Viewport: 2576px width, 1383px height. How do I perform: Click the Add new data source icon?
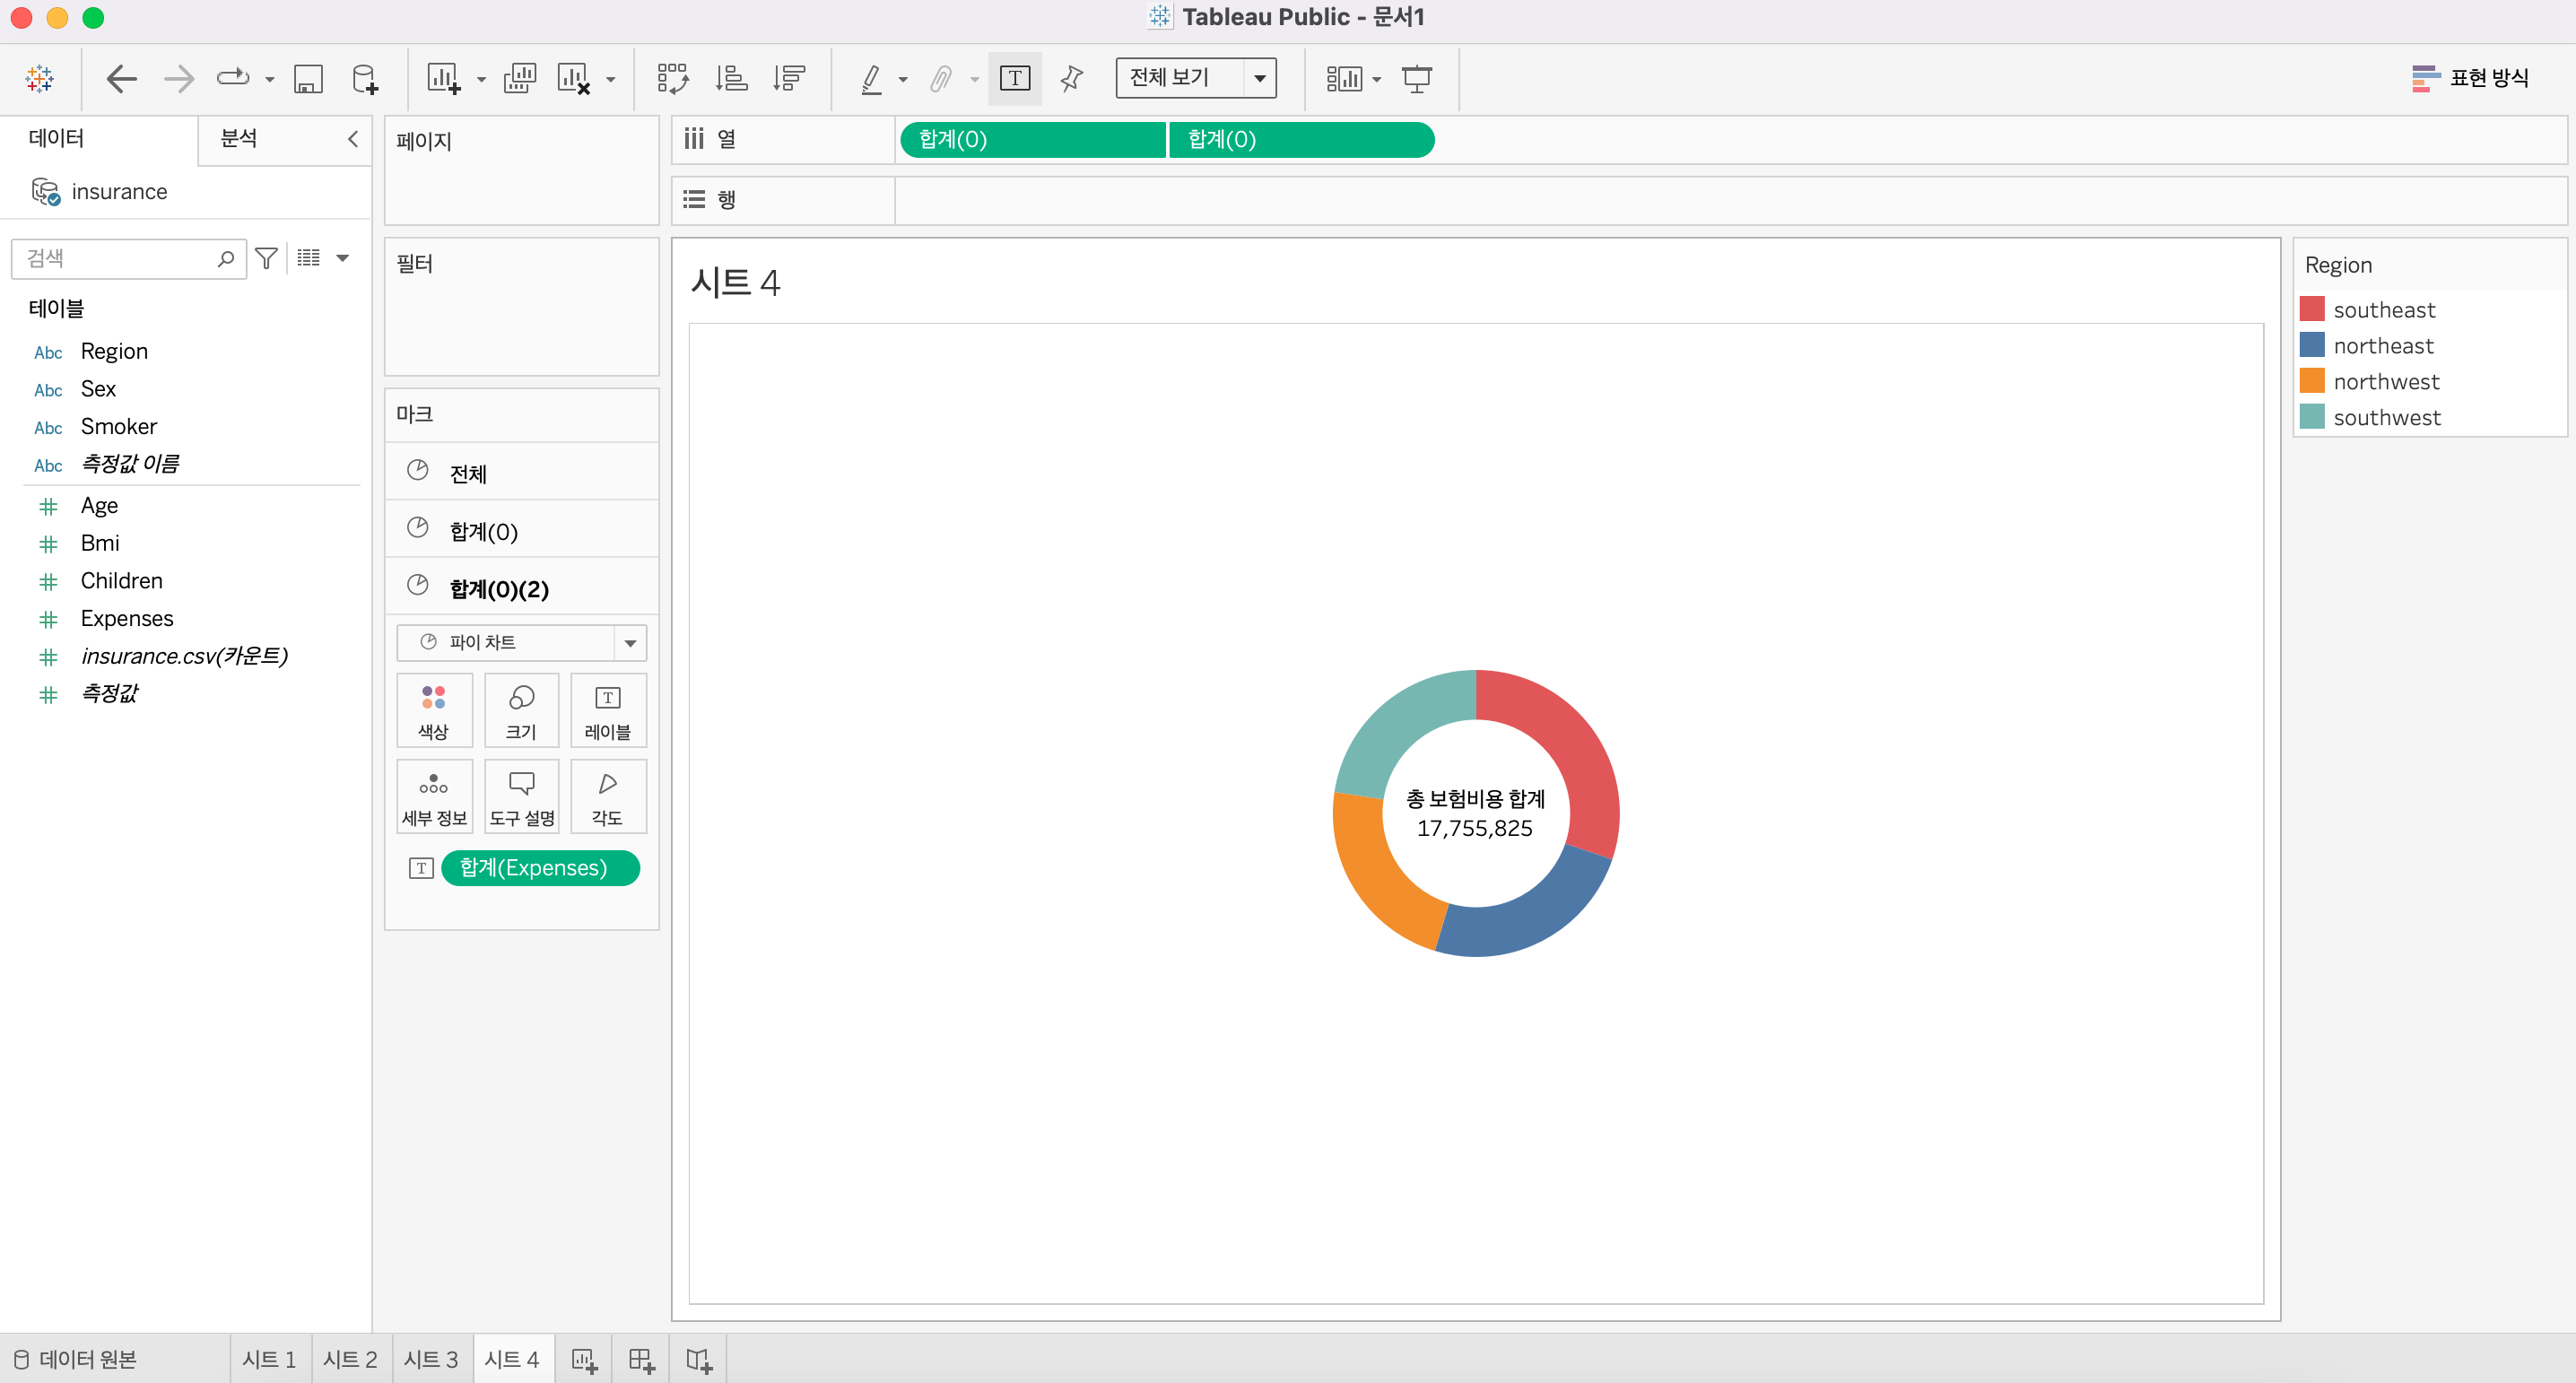click(x=365, y=78)
